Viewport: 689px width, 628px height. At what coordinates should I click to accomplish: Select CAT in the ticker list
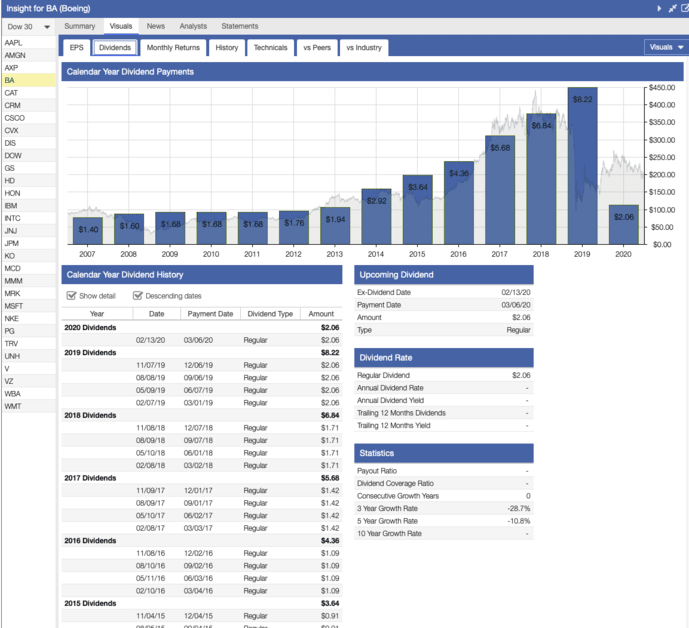pos(29,93)
